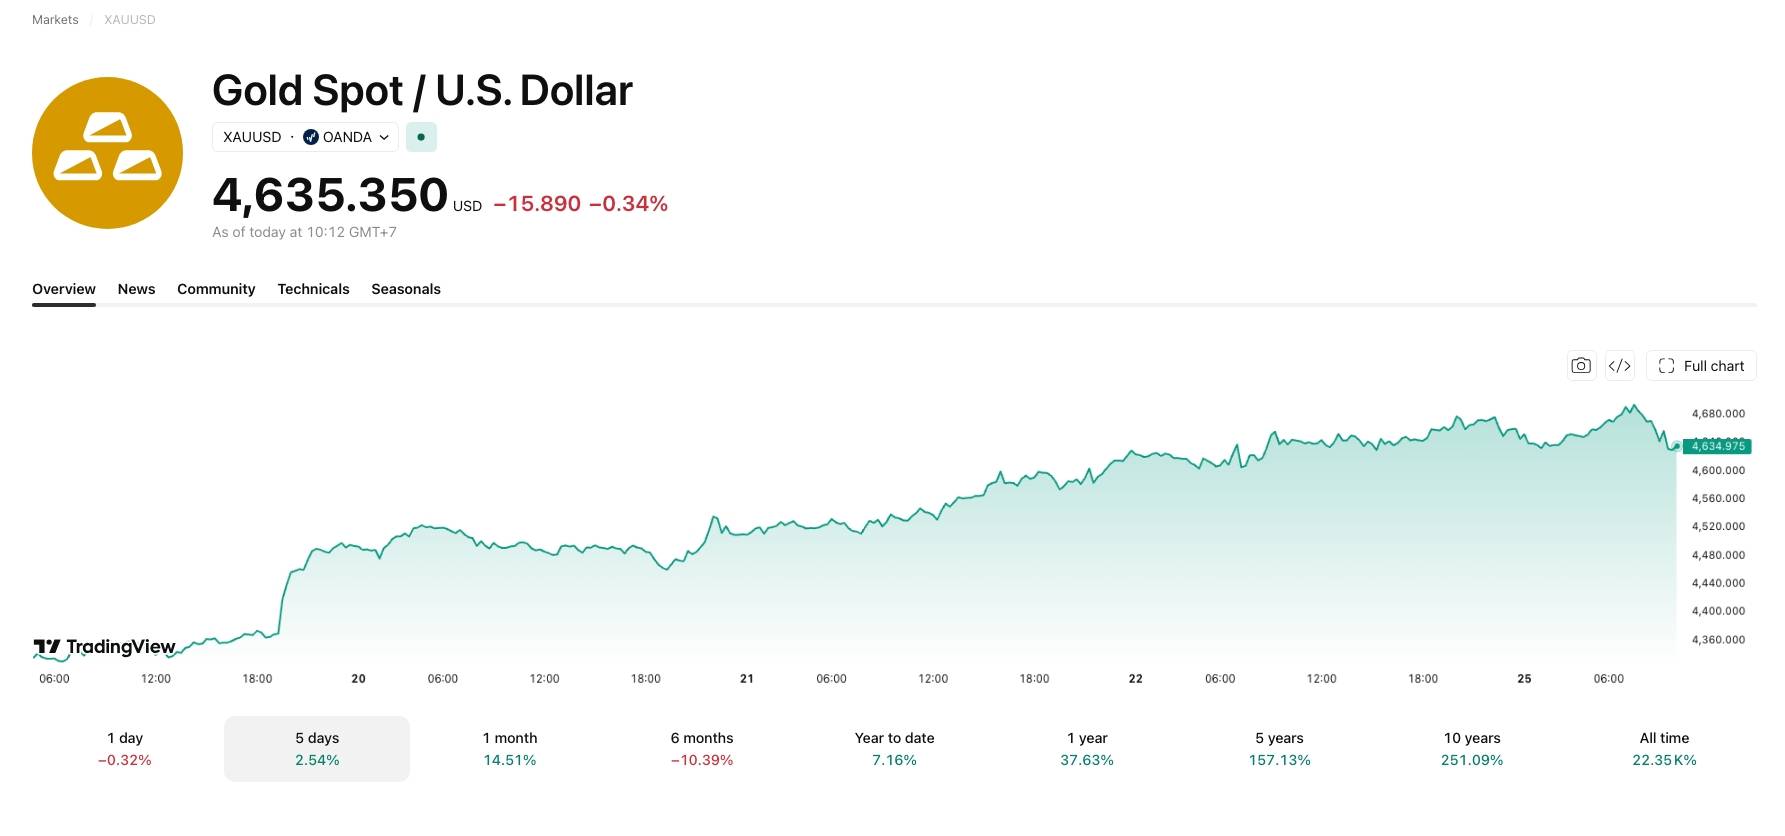This screenshot has width=1785, height=836.
Task: Click the 4,634.975 current price label
Action: [1717, 446]
